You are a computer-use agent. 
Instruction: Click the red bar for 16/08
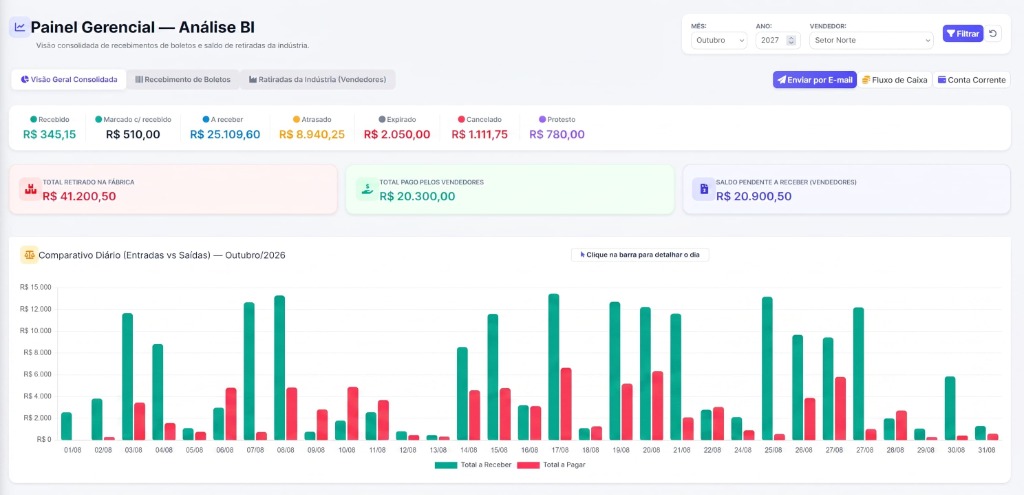click(x=536, y=423)
